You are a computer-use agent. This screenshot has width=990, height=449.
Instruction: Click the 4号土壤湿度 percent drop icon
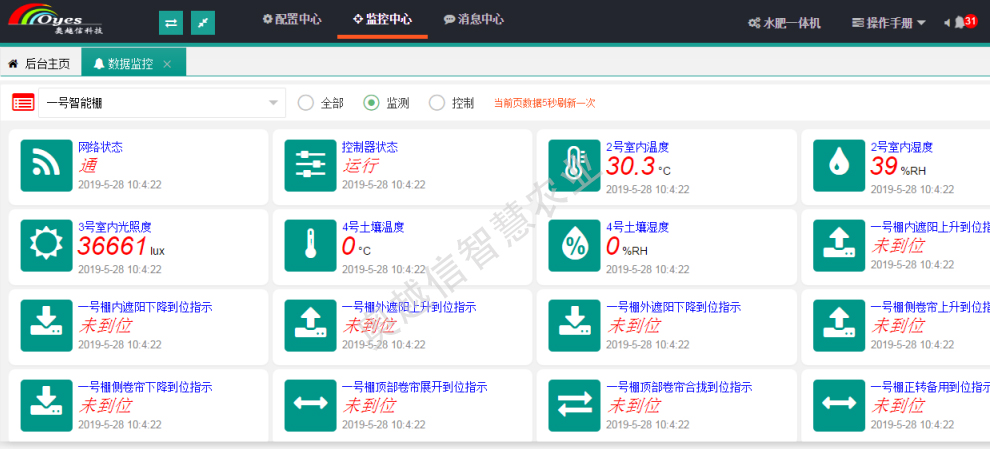tap(575, 246)
